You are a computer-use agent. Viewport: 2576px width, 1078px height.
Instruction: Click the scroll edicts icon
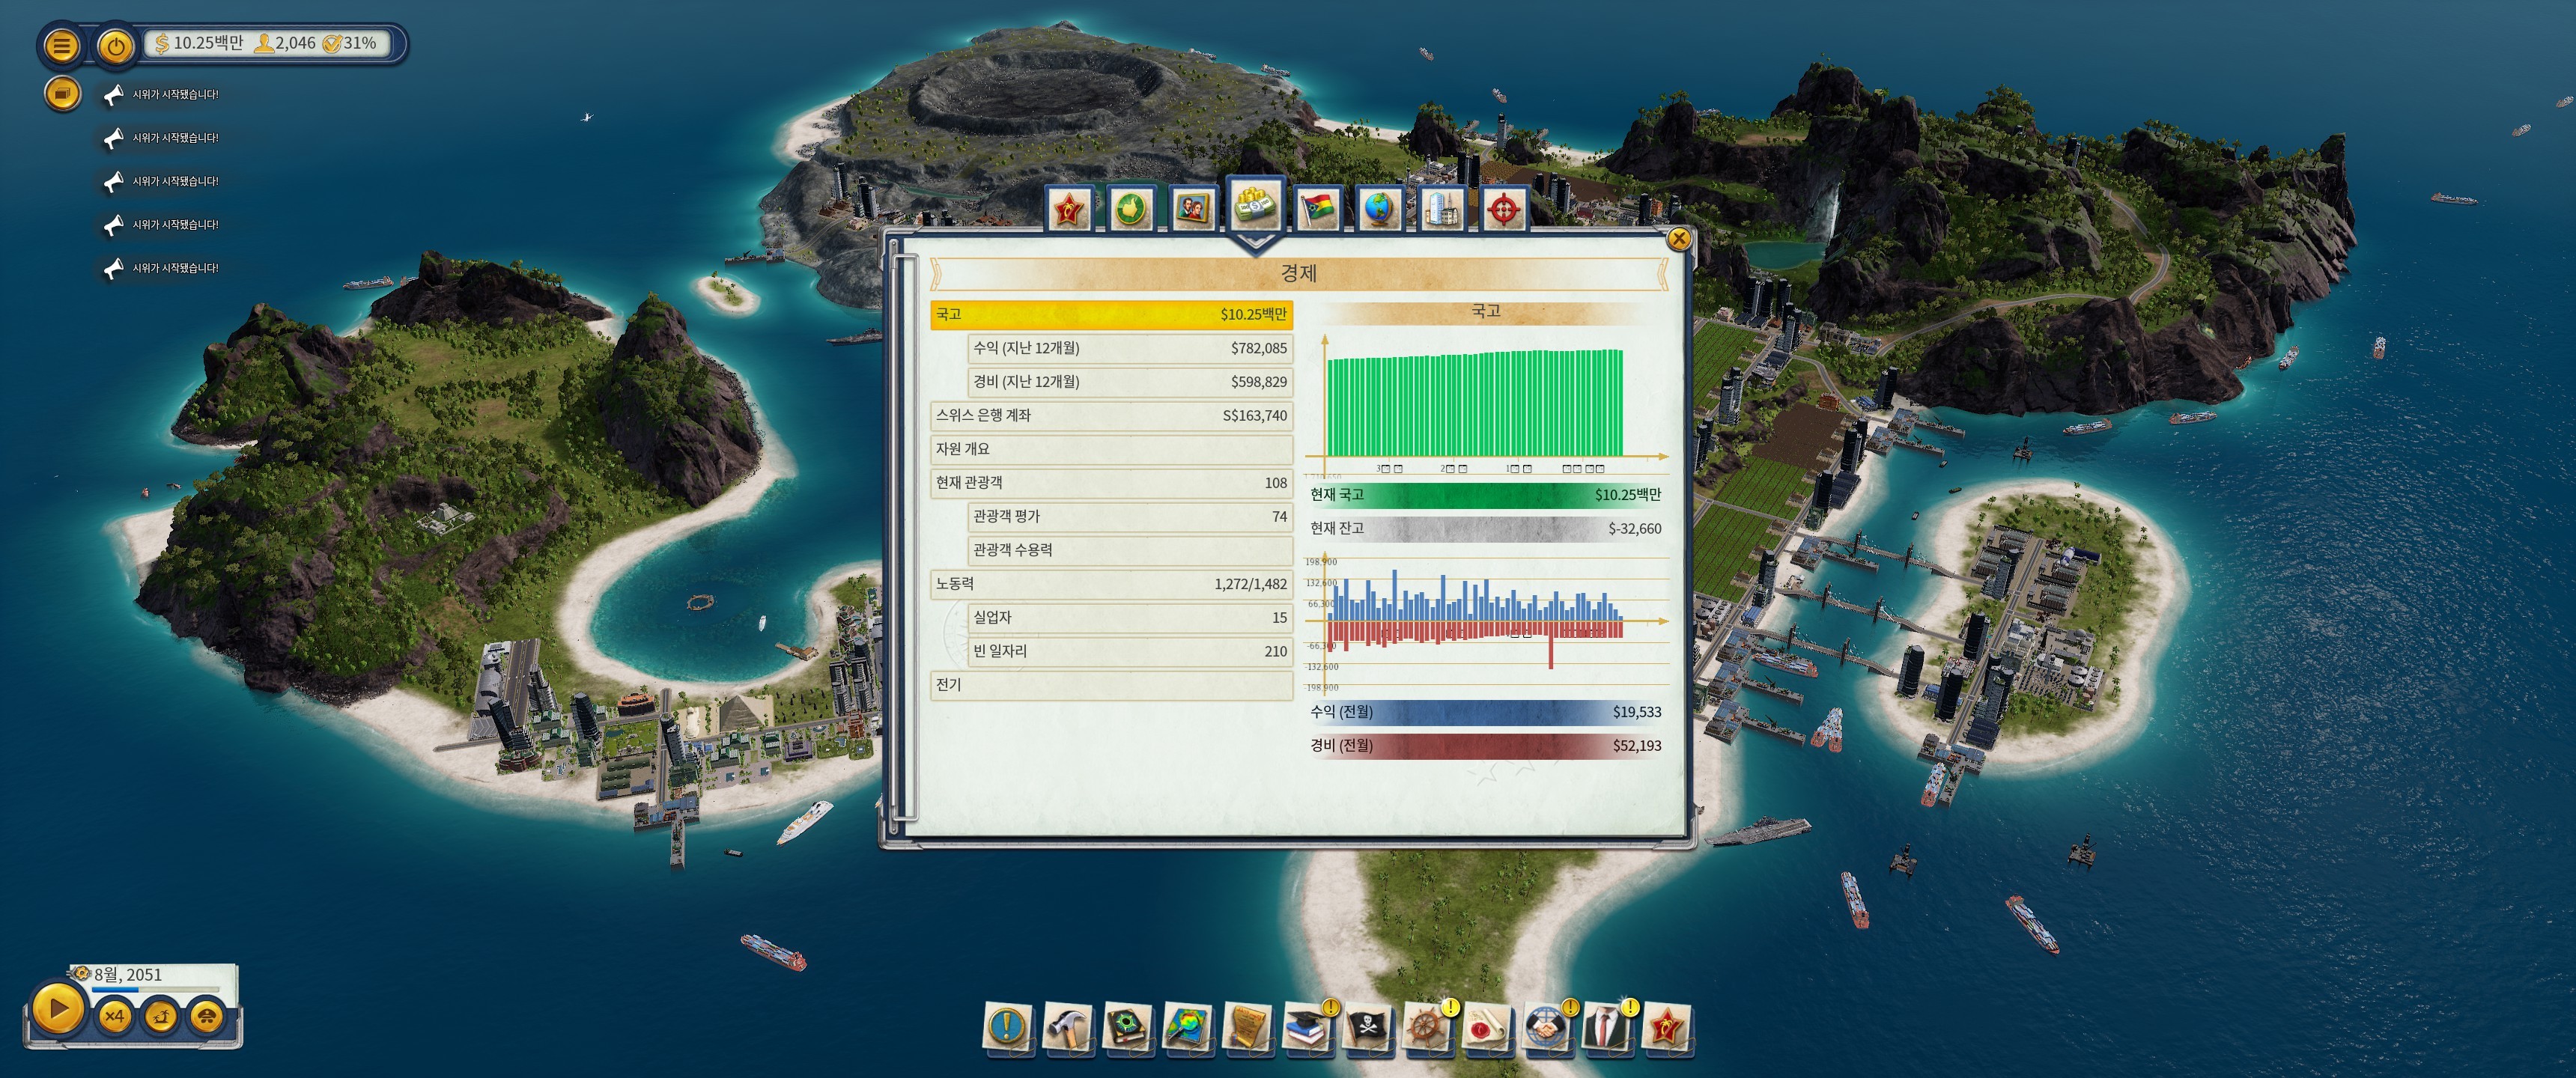(x=1247, y=1026)
